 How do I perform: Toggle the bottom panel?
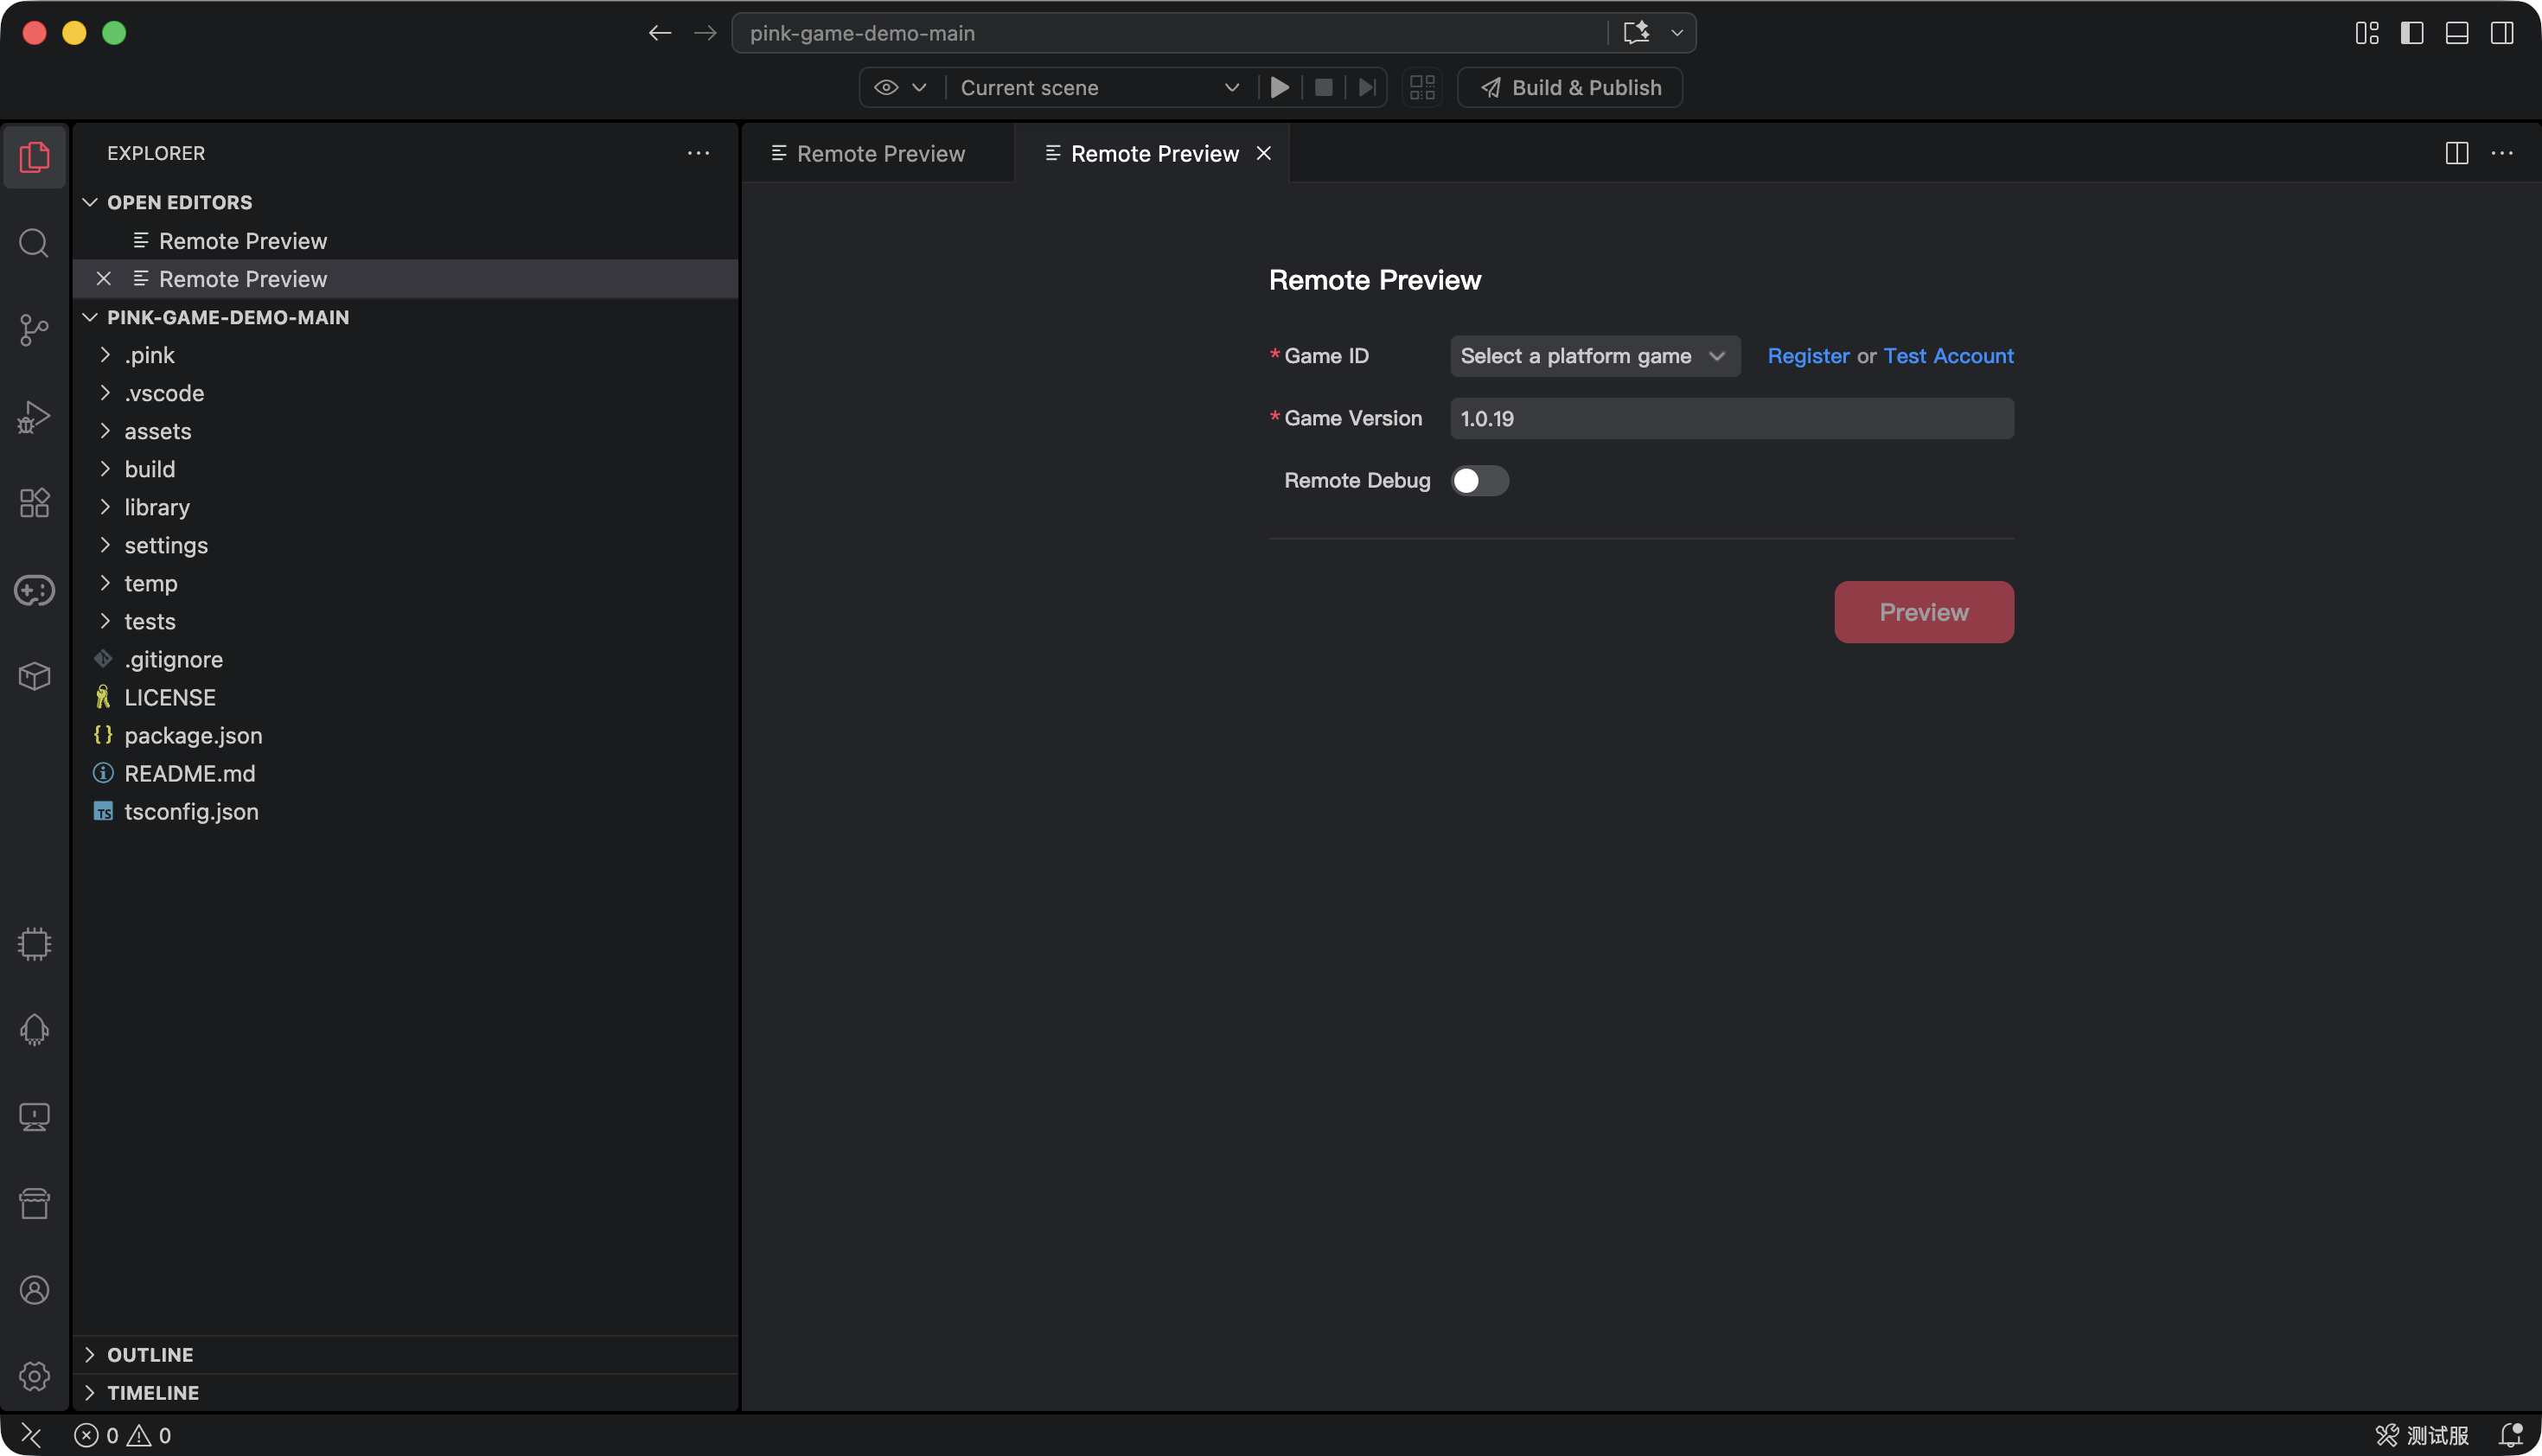pyautogui.click(x=2457, y=33)
